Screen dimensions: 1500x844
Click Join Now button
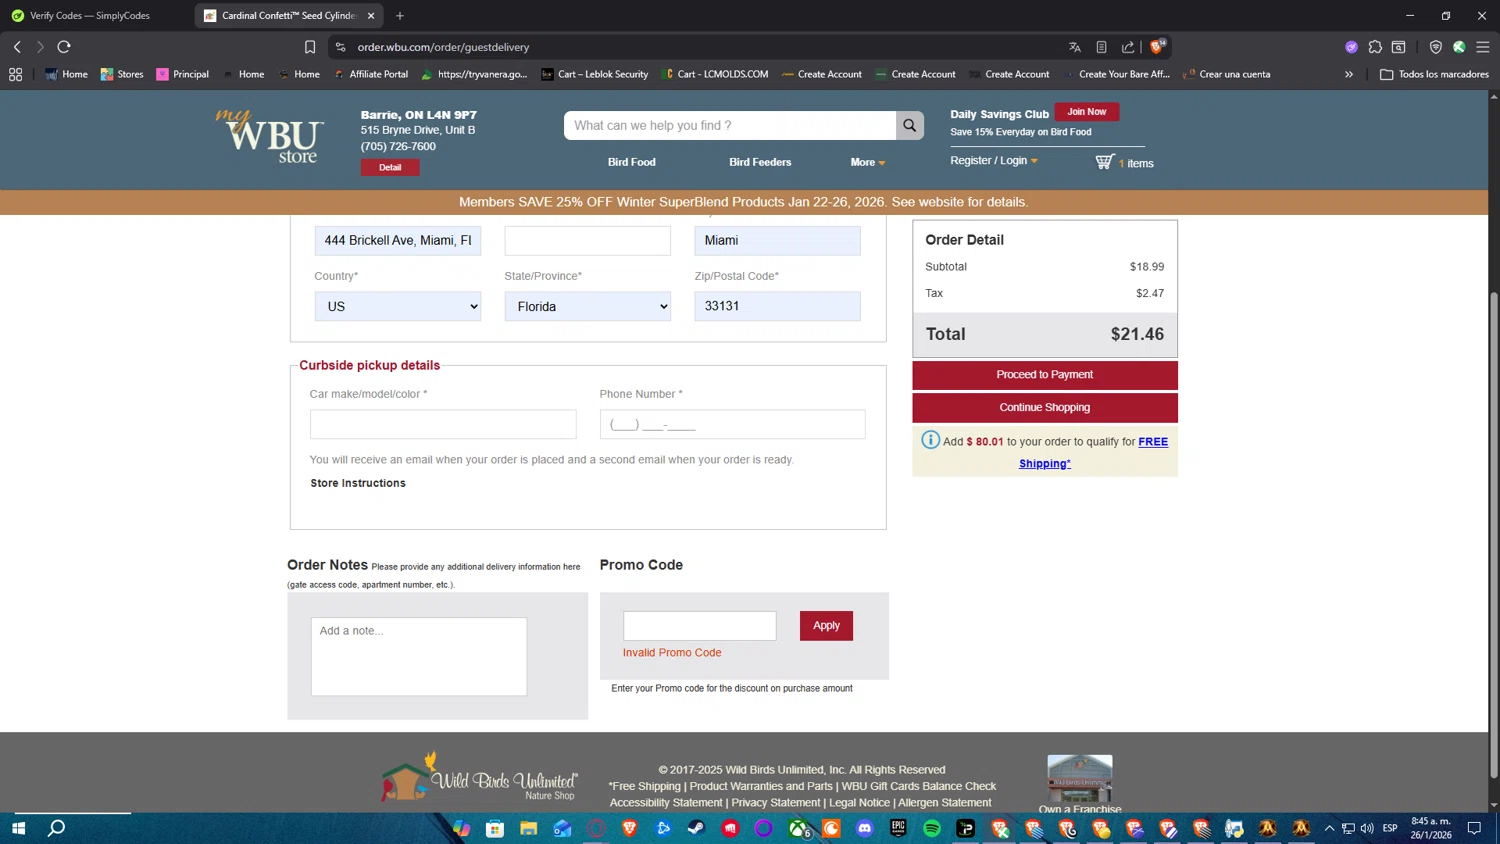coord(1086,112)
